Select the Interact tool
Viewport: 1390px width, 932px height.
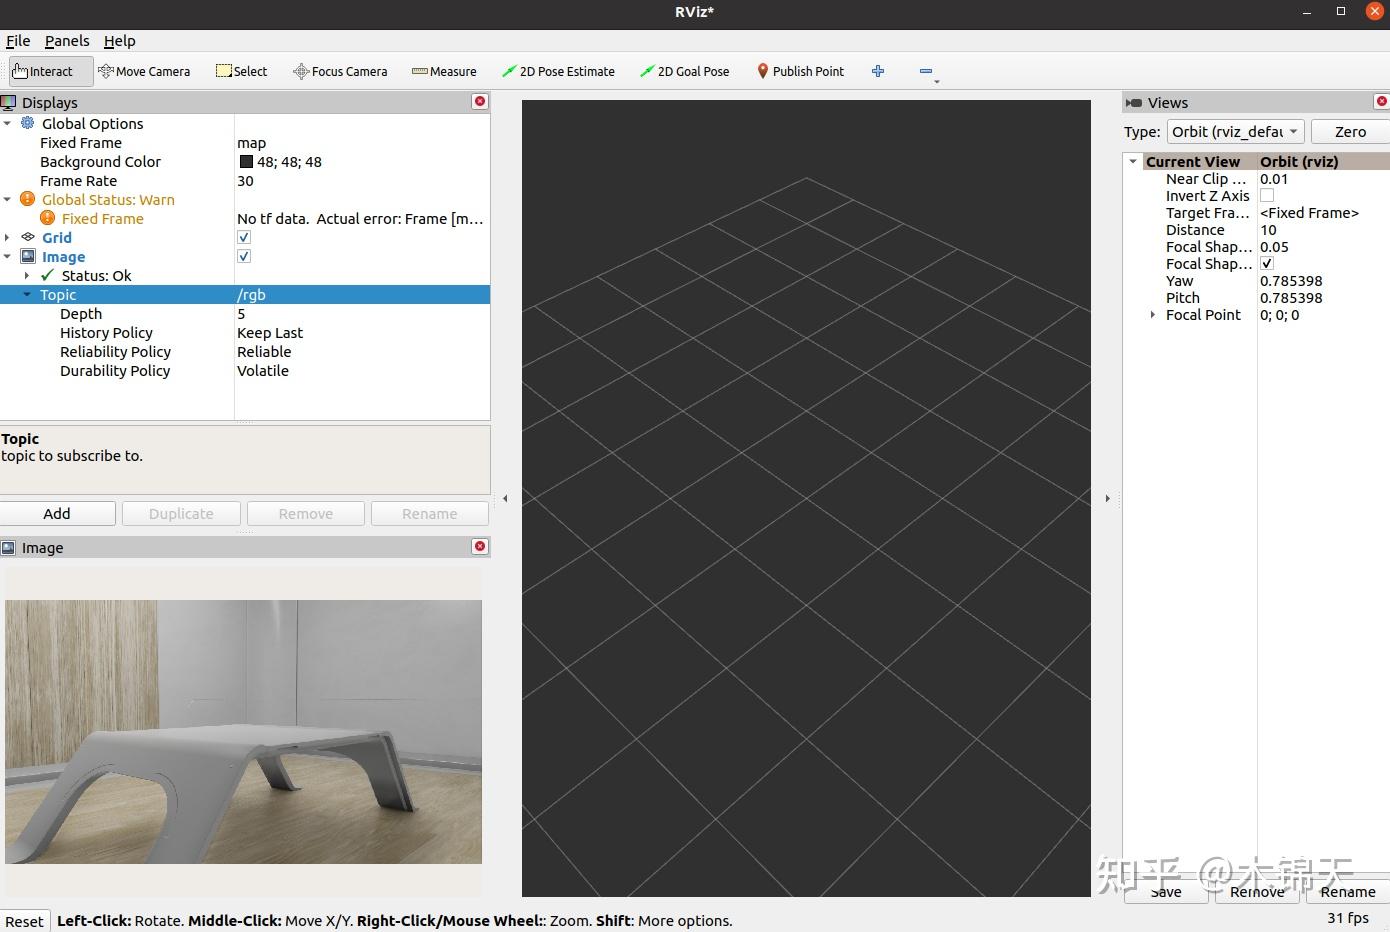point(47,71)
